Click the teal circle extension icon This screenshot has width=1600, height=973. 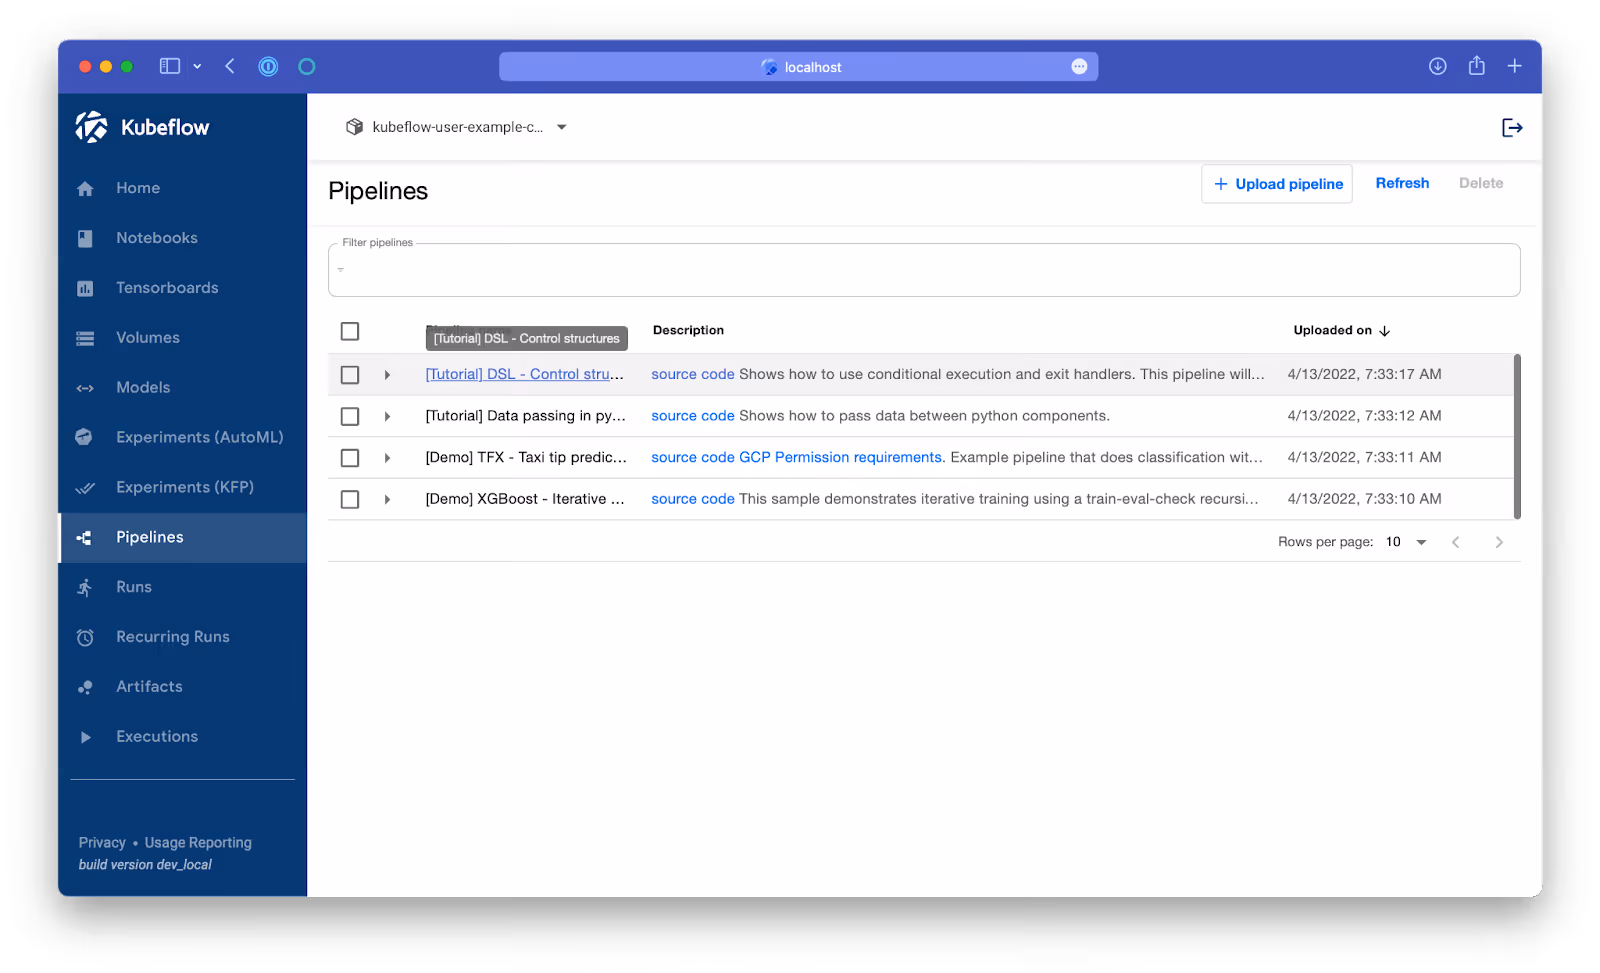tap(307, 66)
